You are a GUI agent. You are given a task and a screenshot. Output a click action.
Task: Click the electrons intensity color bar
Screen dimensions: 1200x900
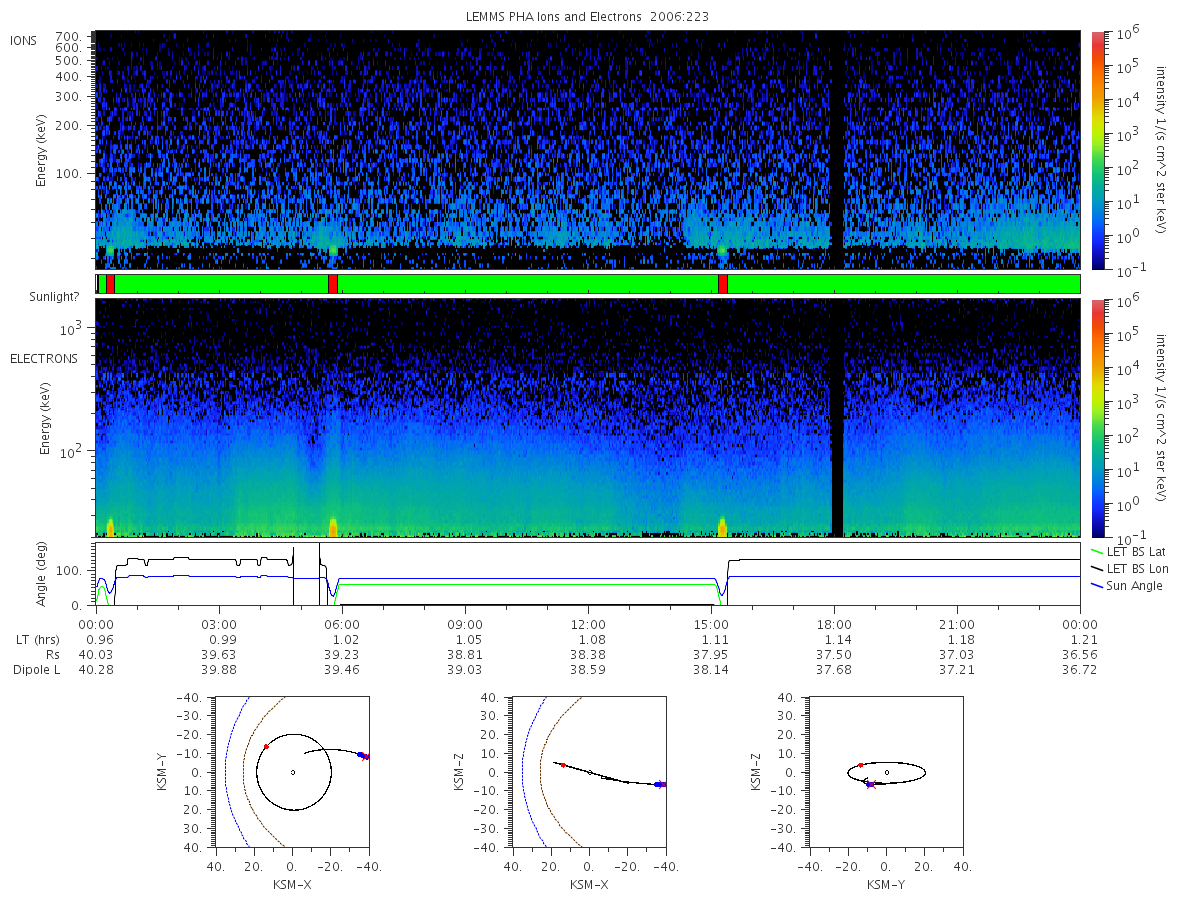tap(1097, 418)
